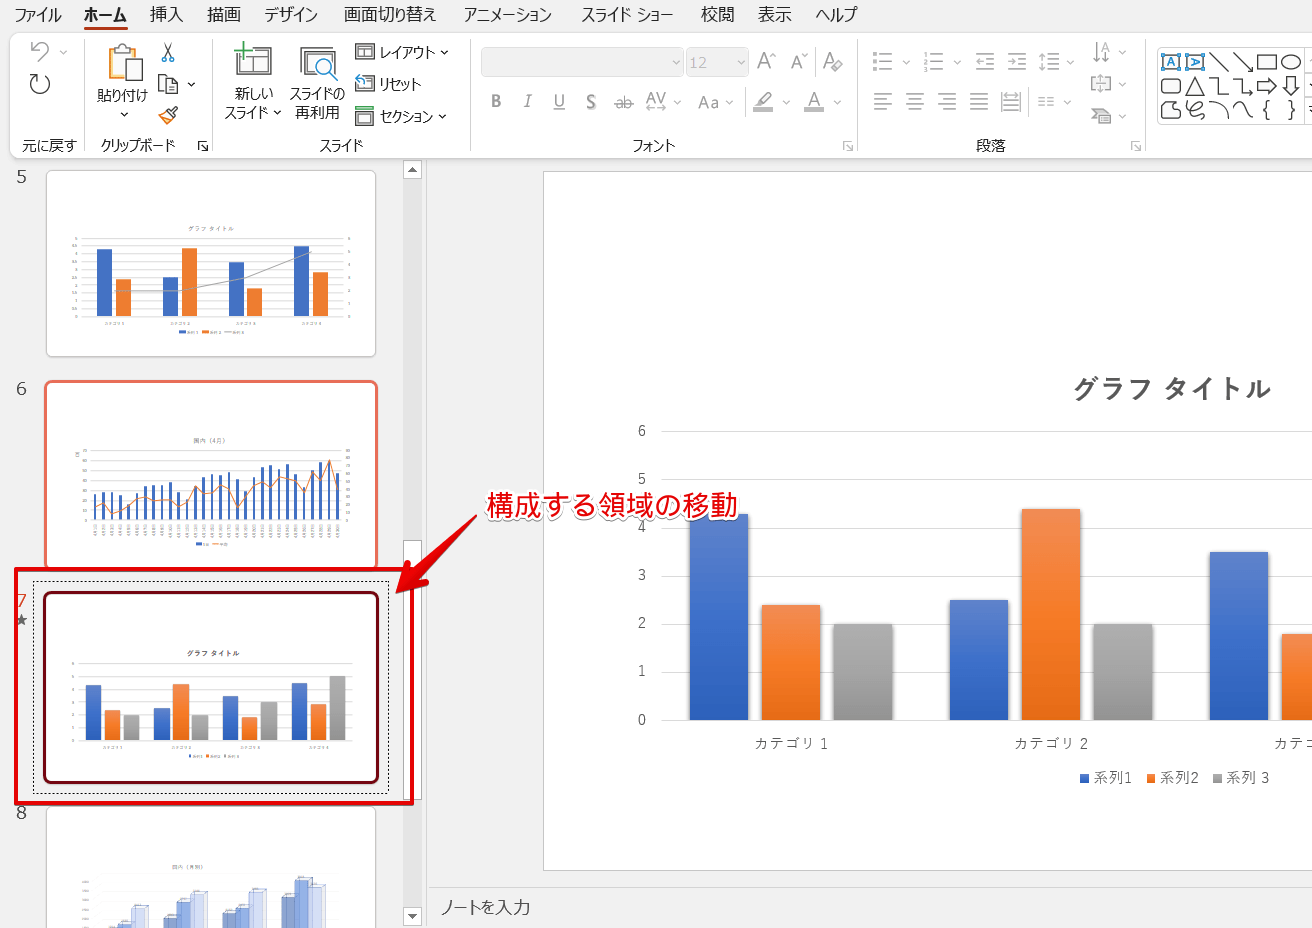Screen dimensions: 1312x928
Task: Switch to the Insert (挿入) tab
Action: click(x=166, y=14)
